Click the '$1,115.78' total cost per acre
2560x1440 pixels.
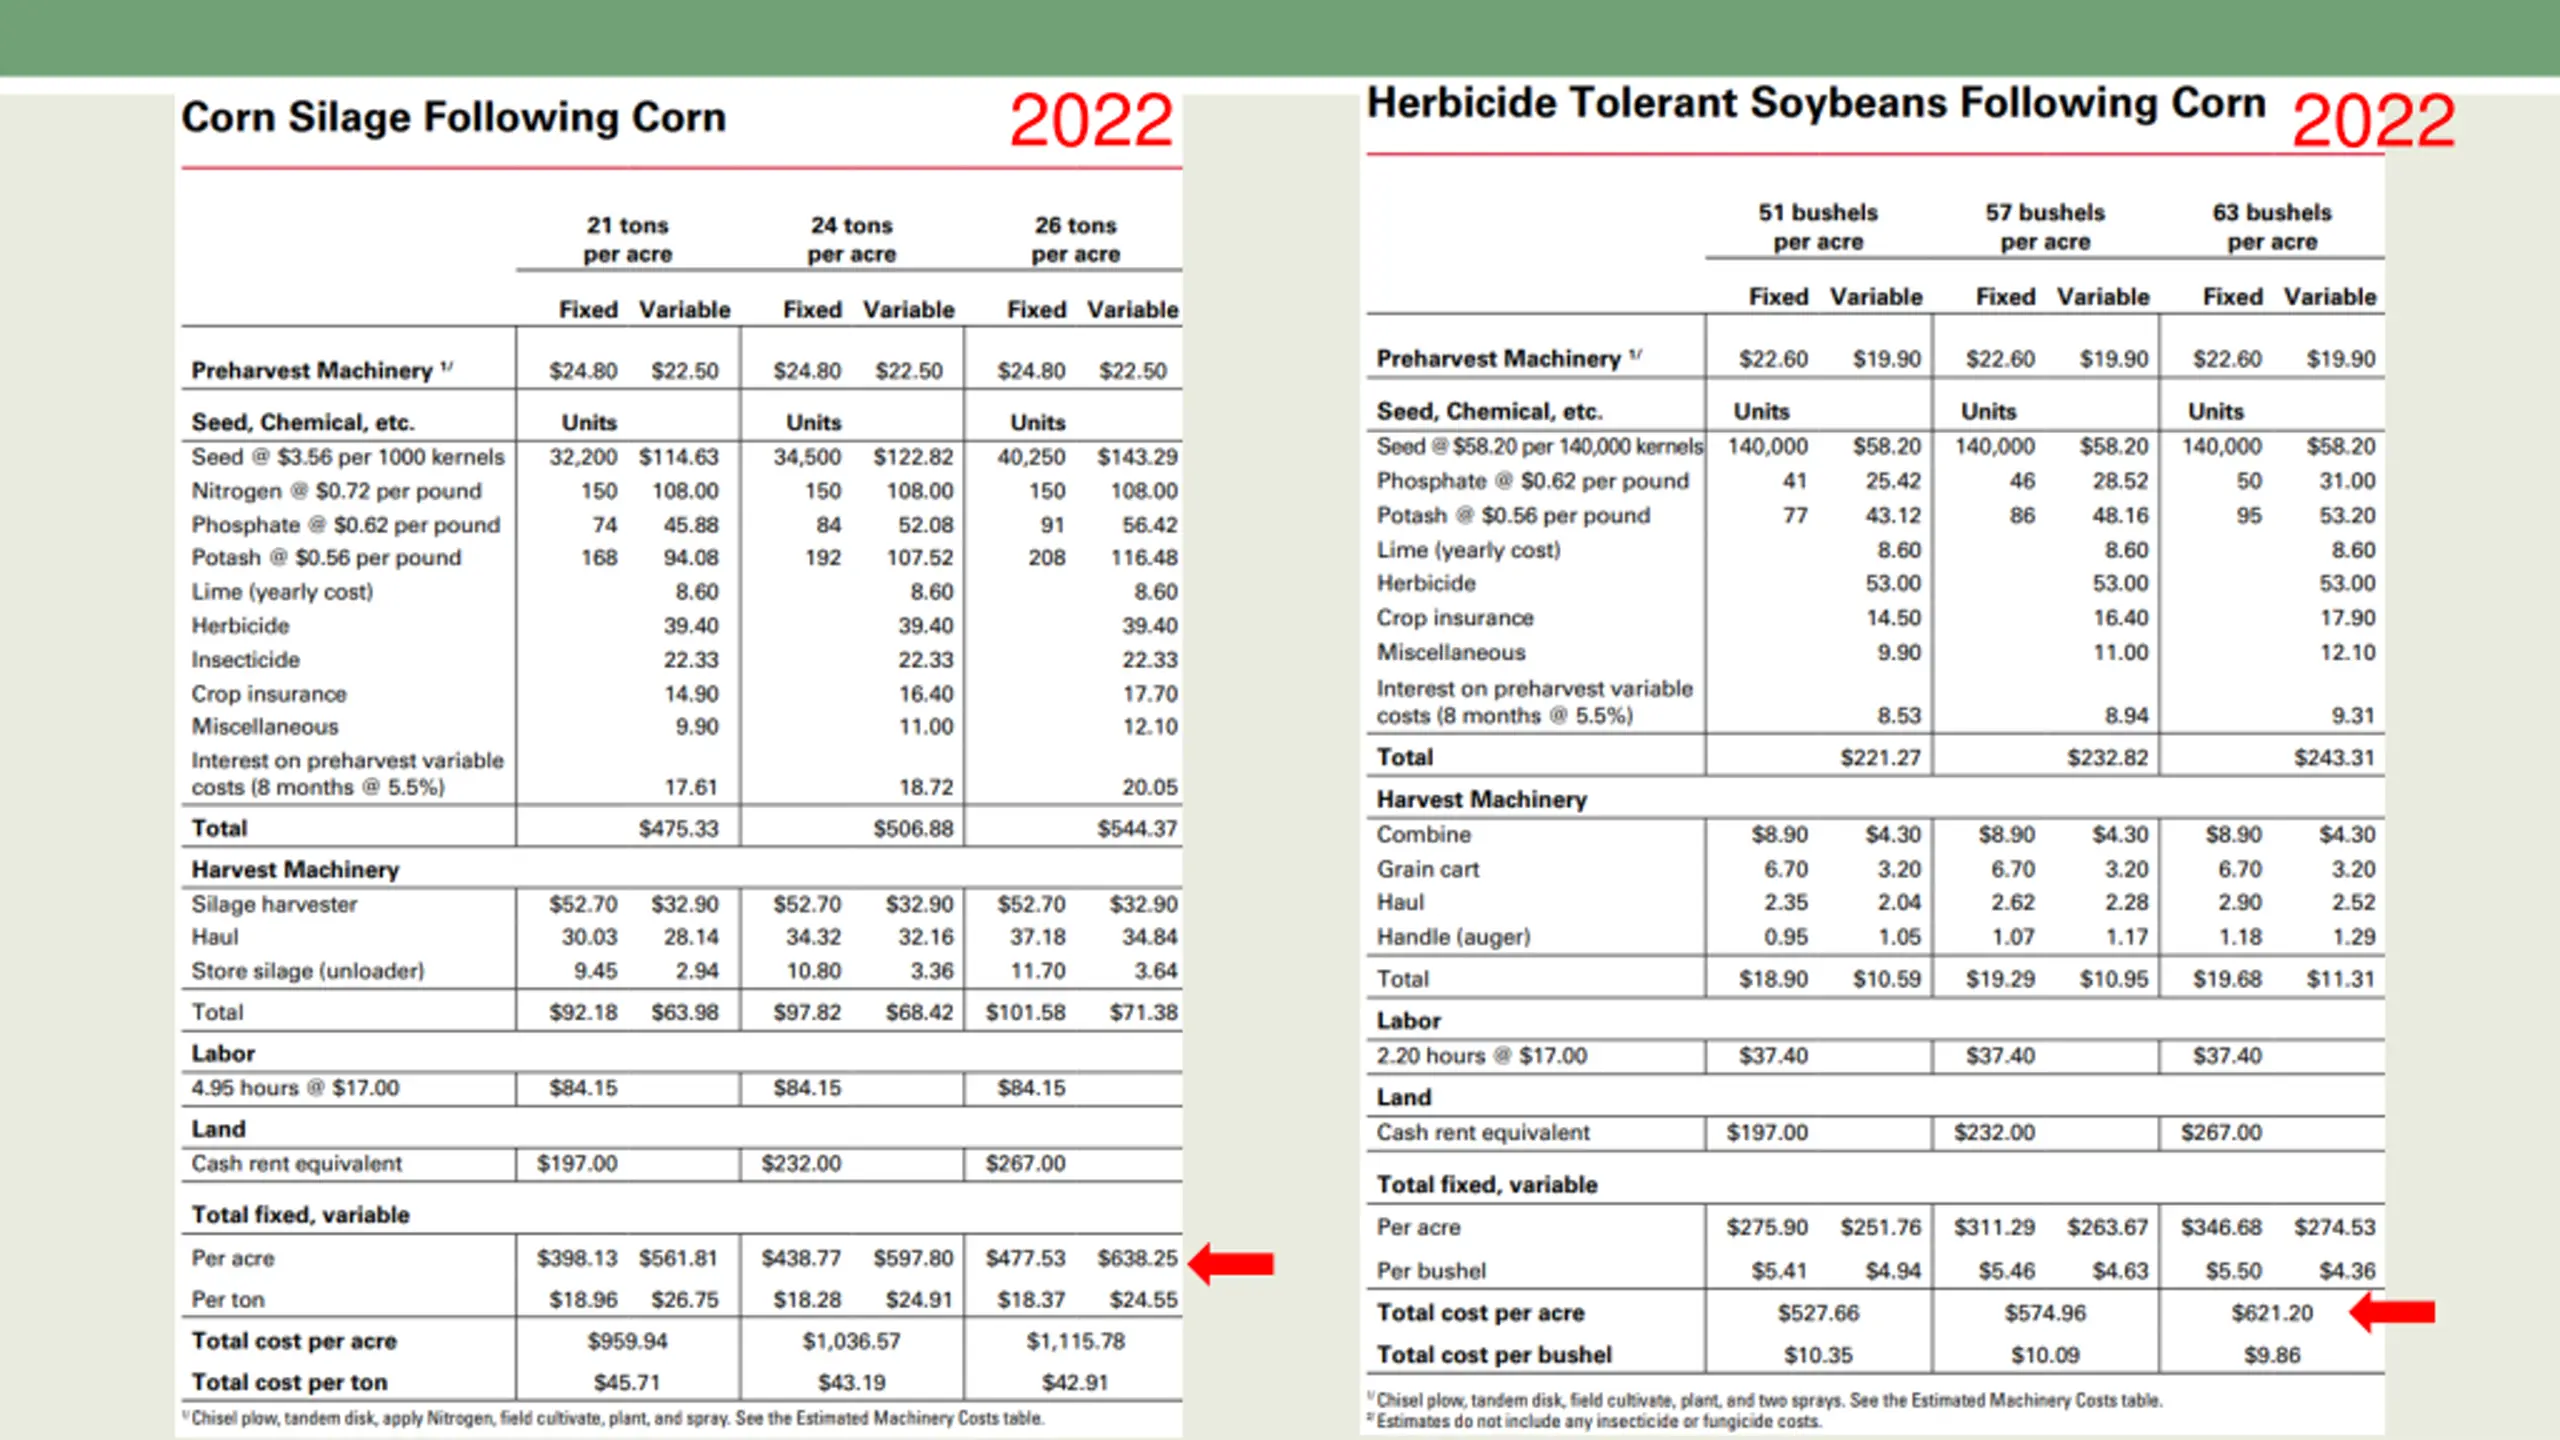tap(1076, 1341)
